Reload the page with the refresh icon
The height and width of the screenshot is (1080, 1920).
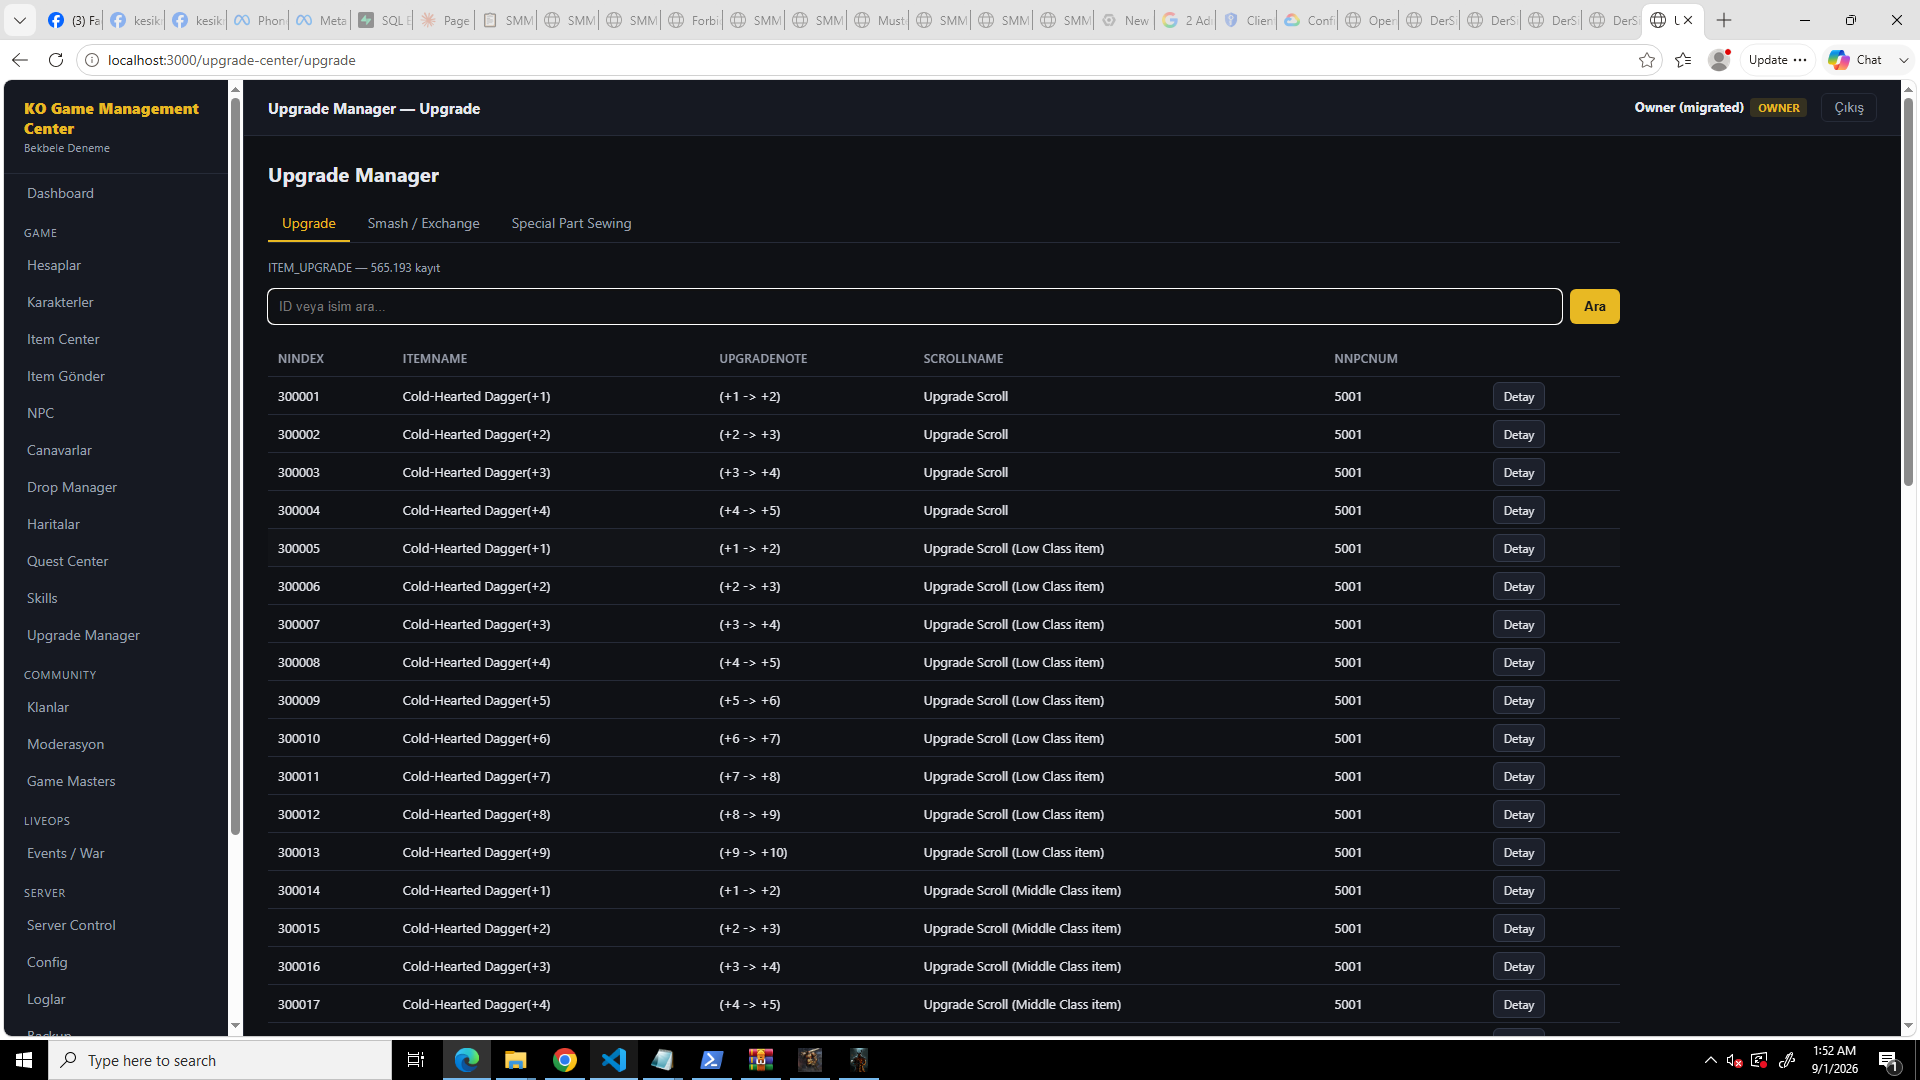coord(56,60)
